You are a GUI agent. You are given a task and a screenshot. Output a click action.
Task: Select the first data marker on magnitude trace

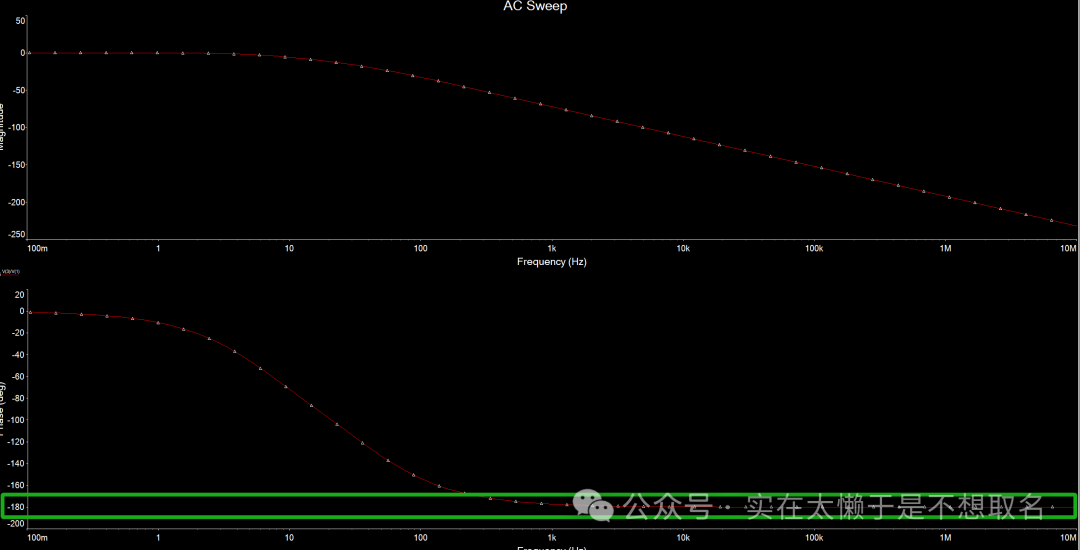tap(29, 52)
